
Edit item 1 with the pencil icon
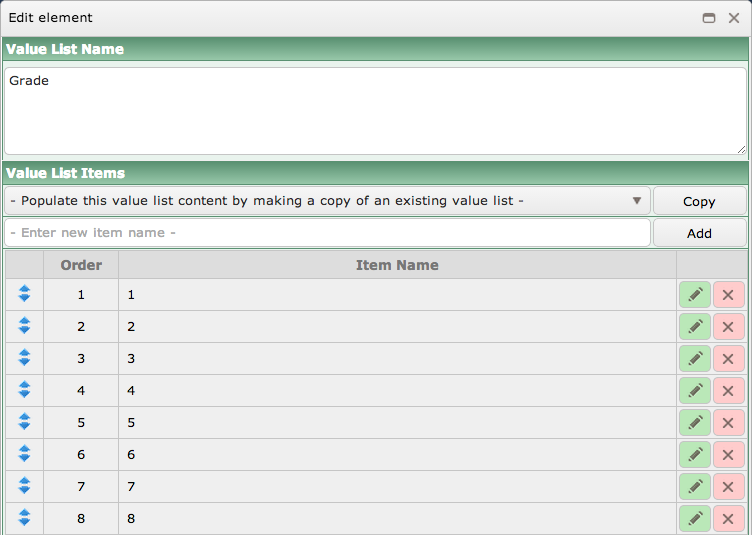click(x=695, y=295)
